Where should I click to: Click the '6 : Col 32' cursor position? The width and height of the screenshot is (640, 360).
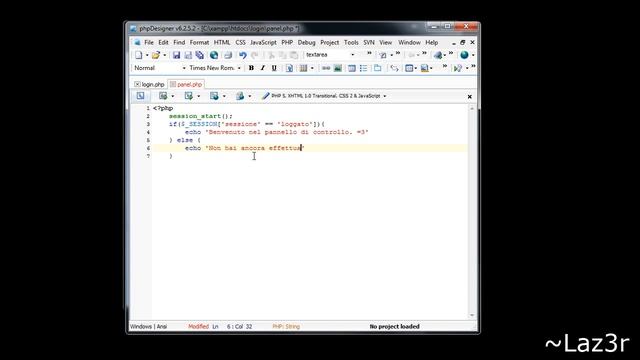click(x=240, y=327)
